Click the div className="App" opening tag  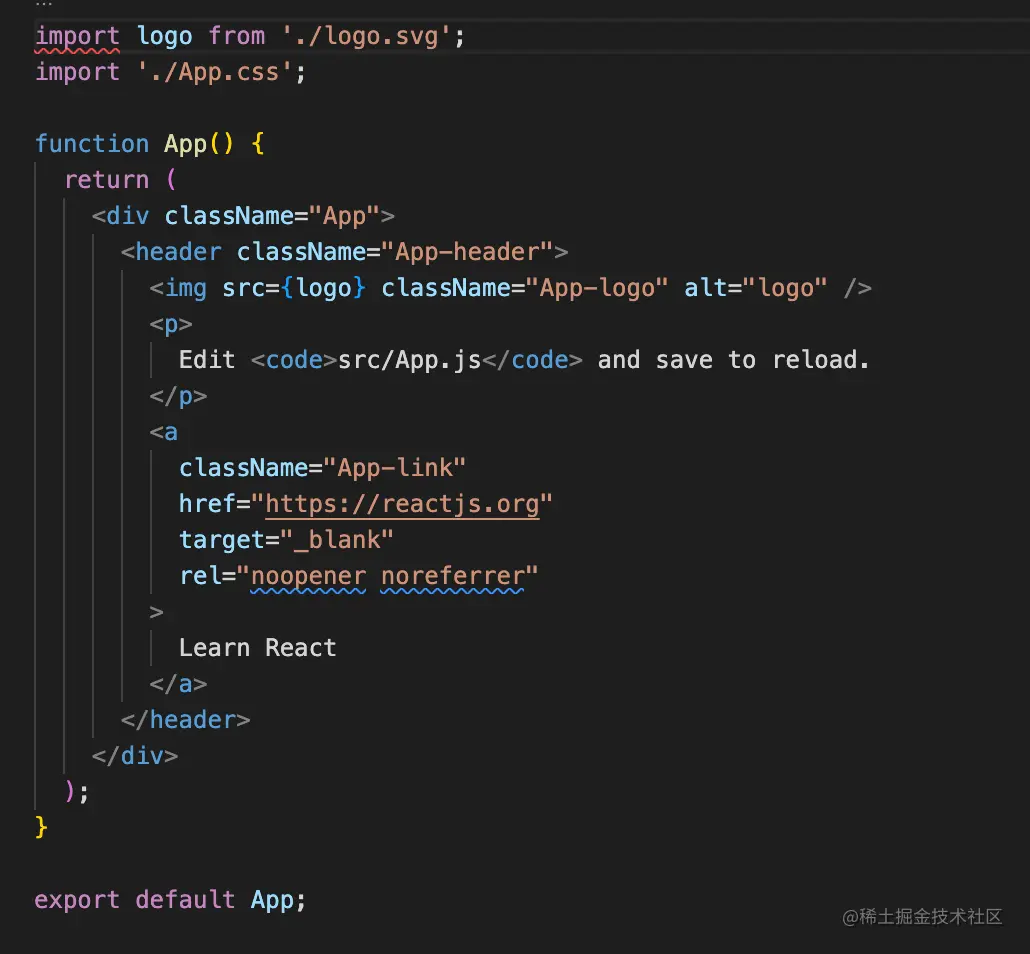click(x=243, y=216)
